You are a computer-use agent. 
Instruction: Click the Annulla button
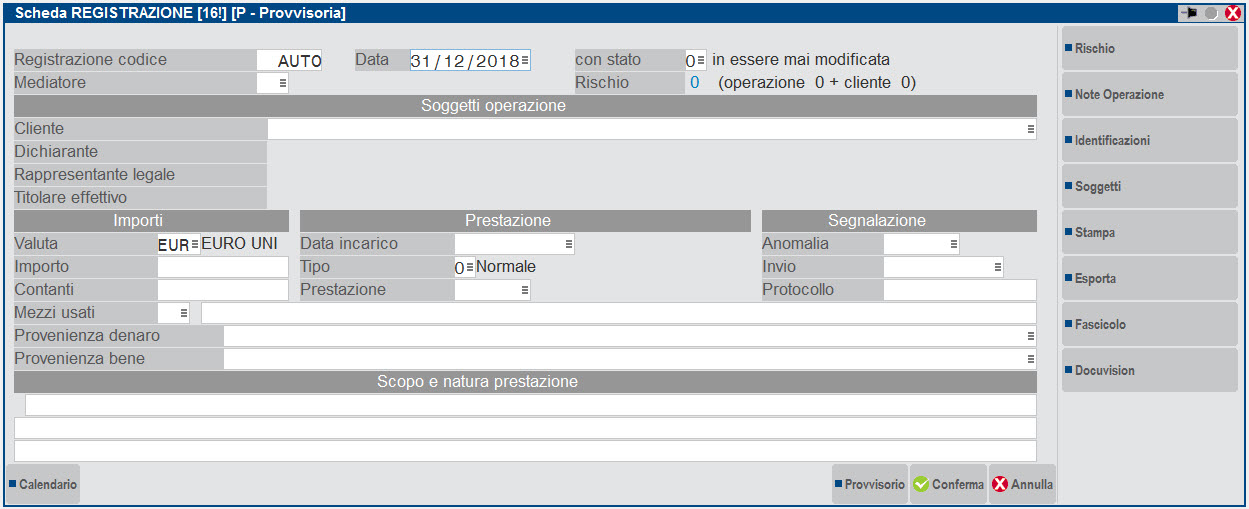click(1022, 485)
